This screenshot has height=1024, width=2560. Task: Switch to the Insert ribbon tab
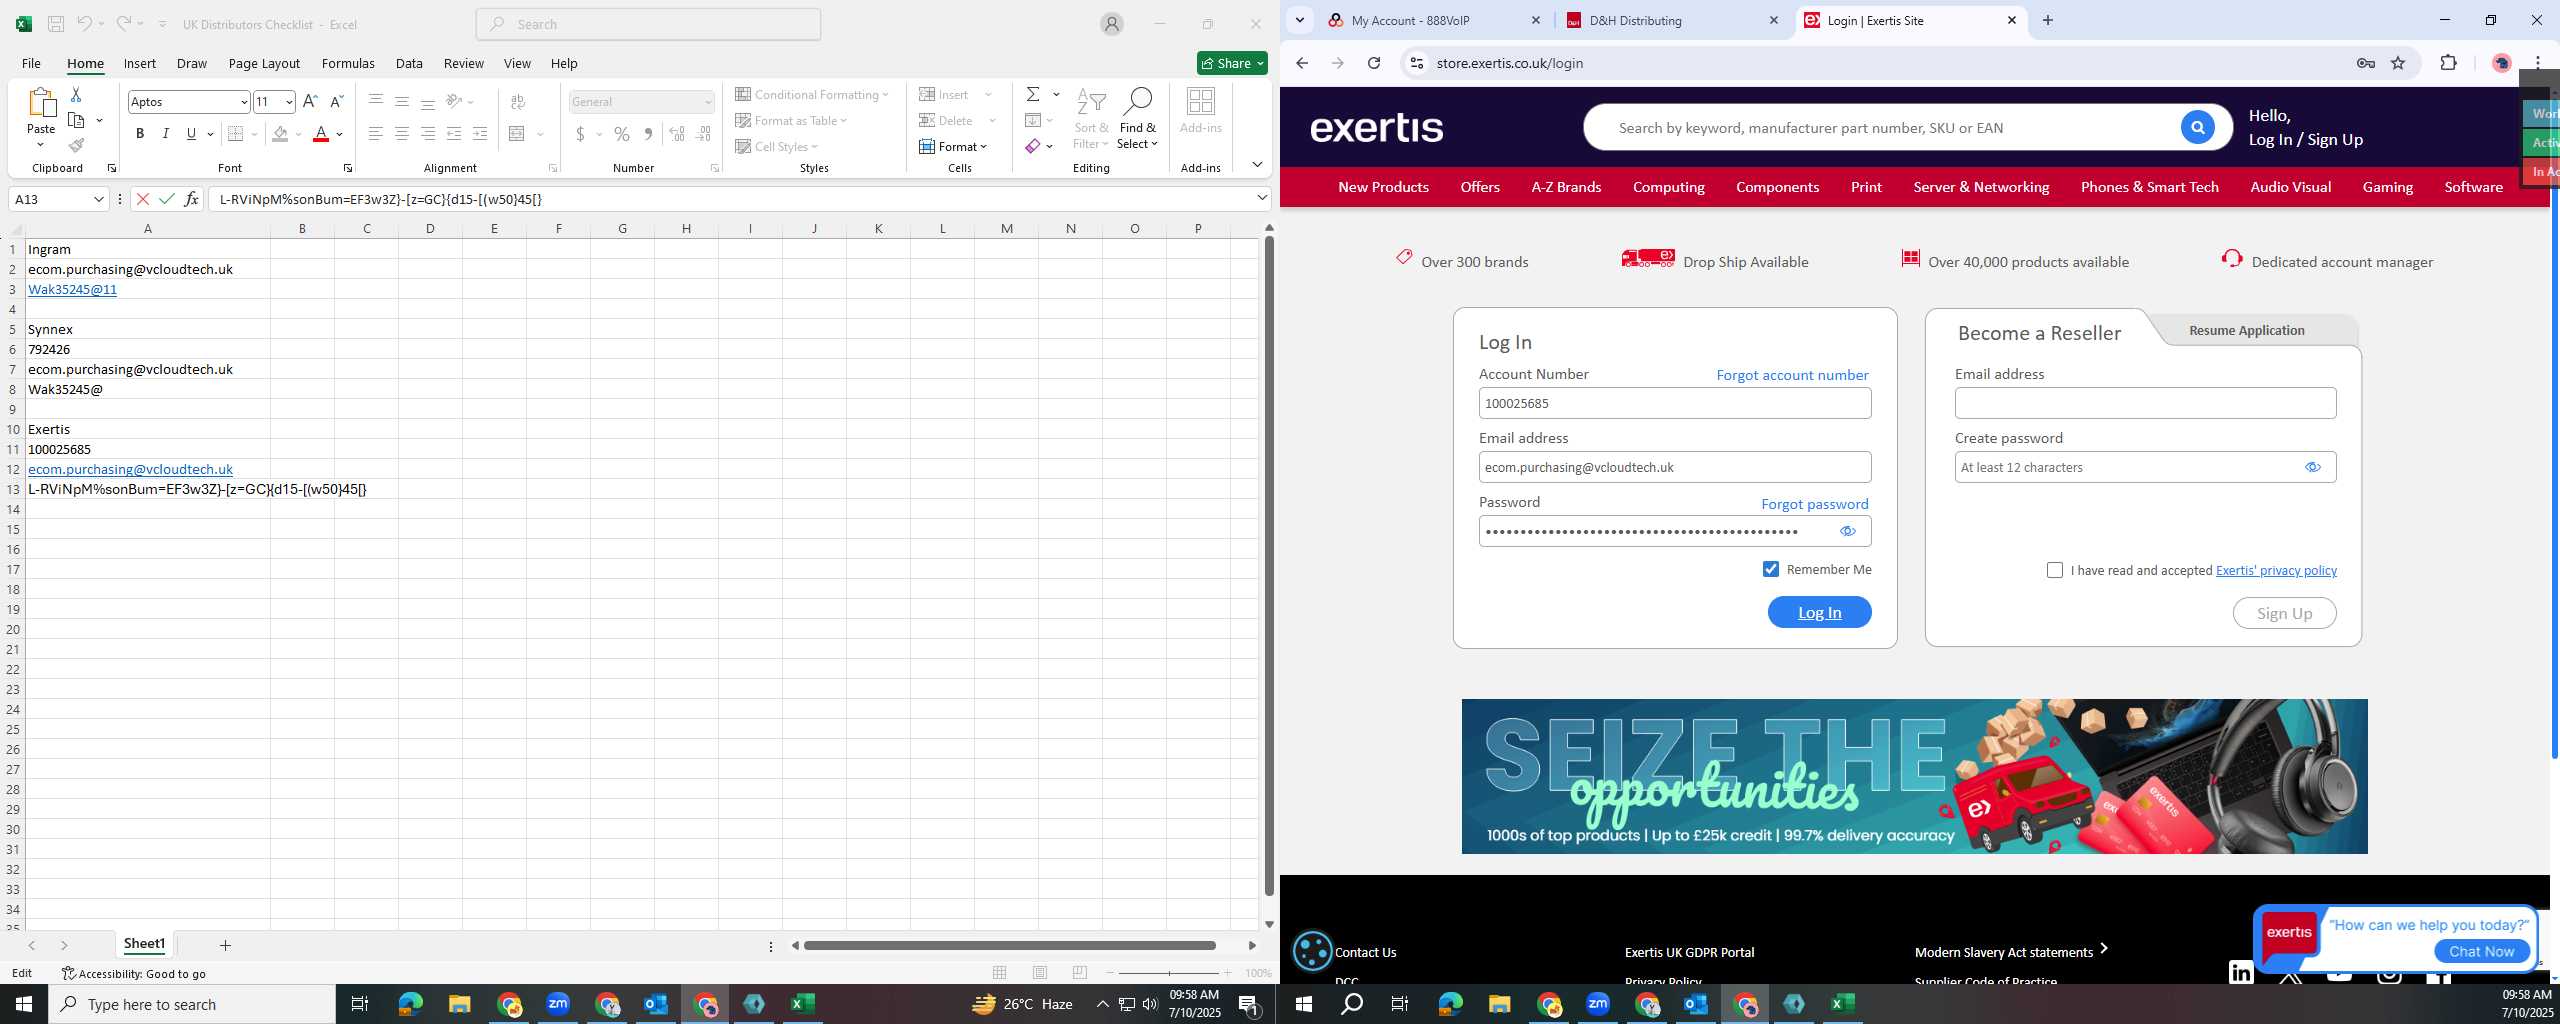point(139,63)
